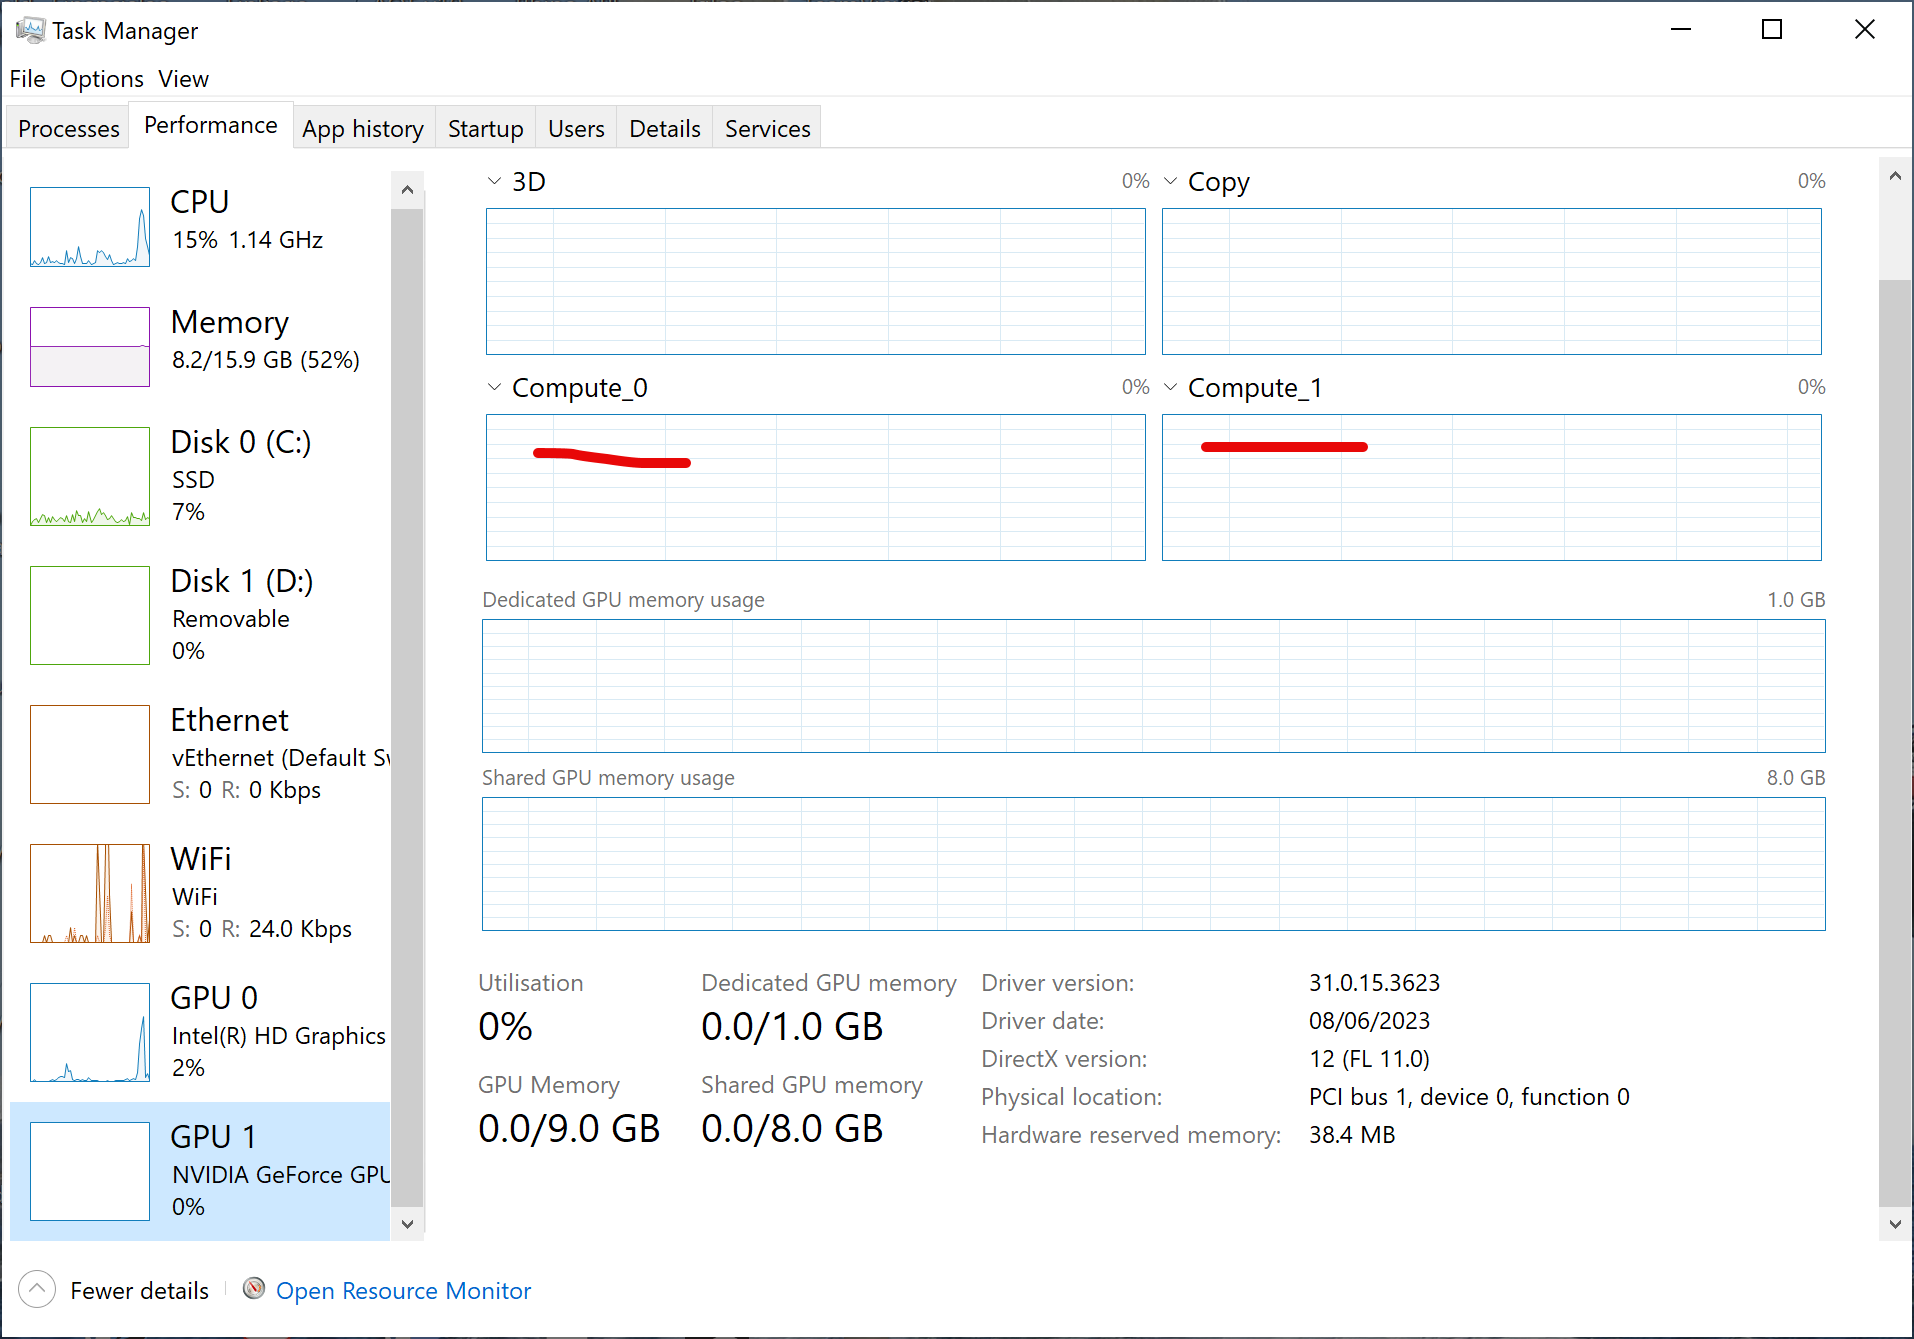Switch to the Startup tab
This screenshot has width=1914, height=1339.
click(x=485, y=128)
